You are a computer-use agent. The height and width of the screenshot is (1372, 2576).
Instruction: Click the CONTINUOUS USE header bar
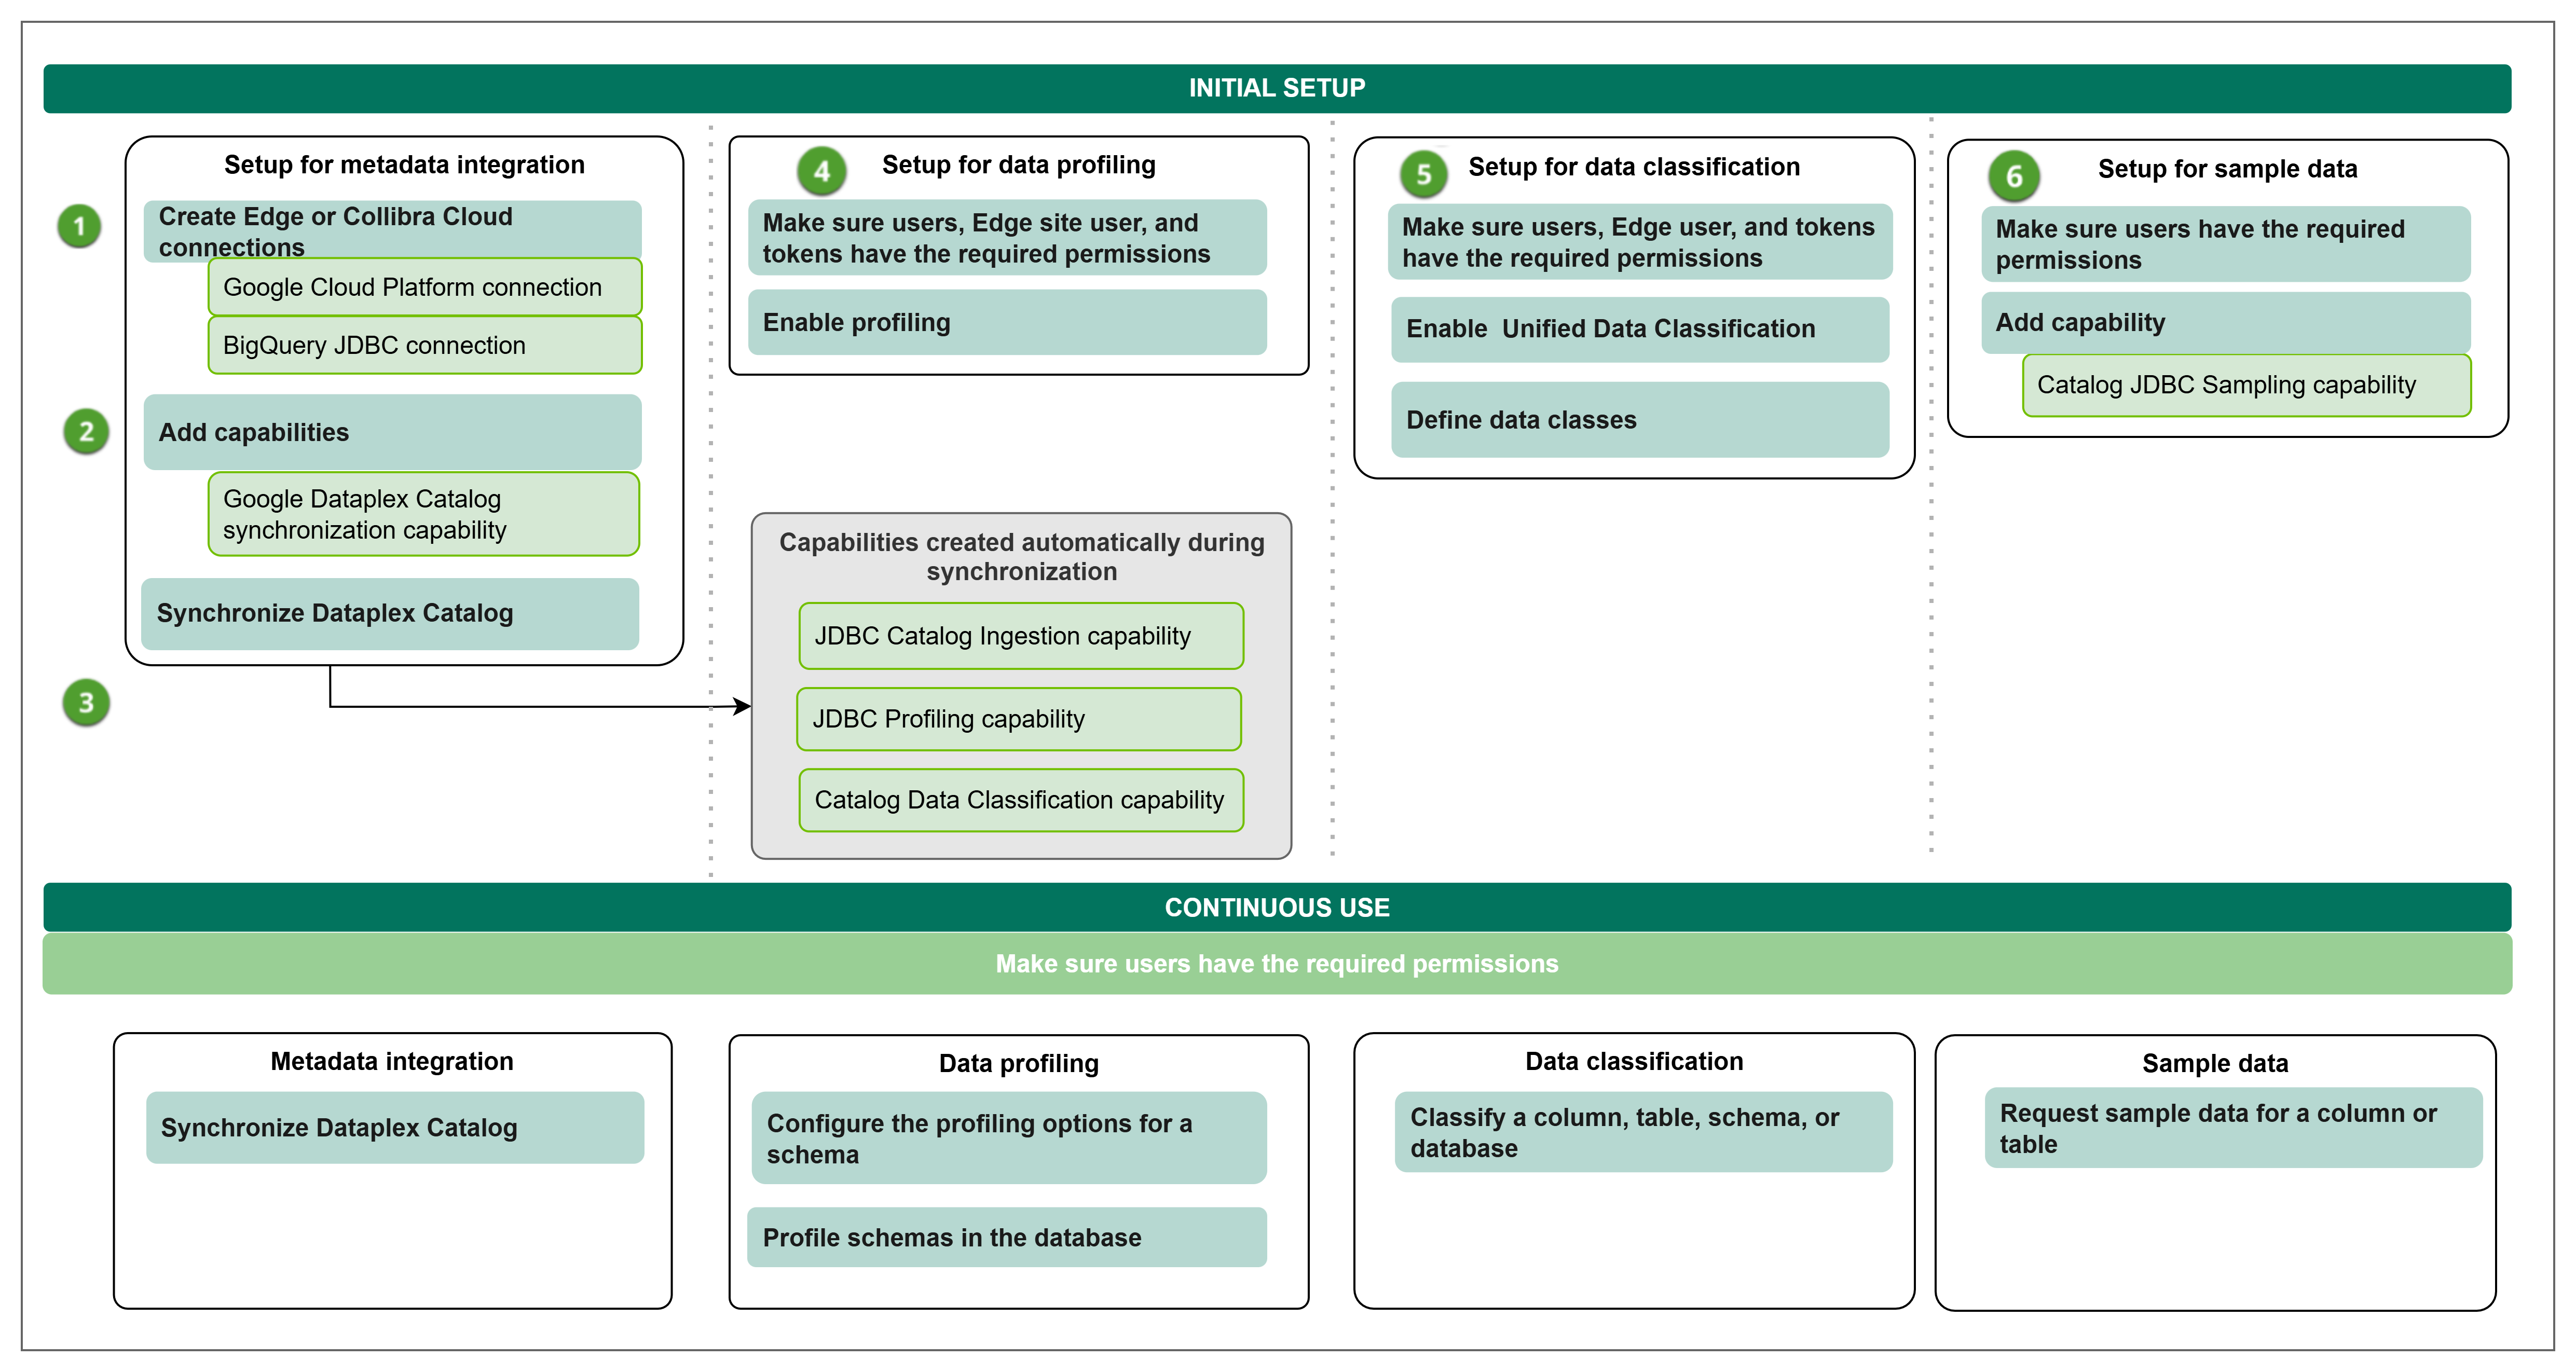tap(1277, 907)
